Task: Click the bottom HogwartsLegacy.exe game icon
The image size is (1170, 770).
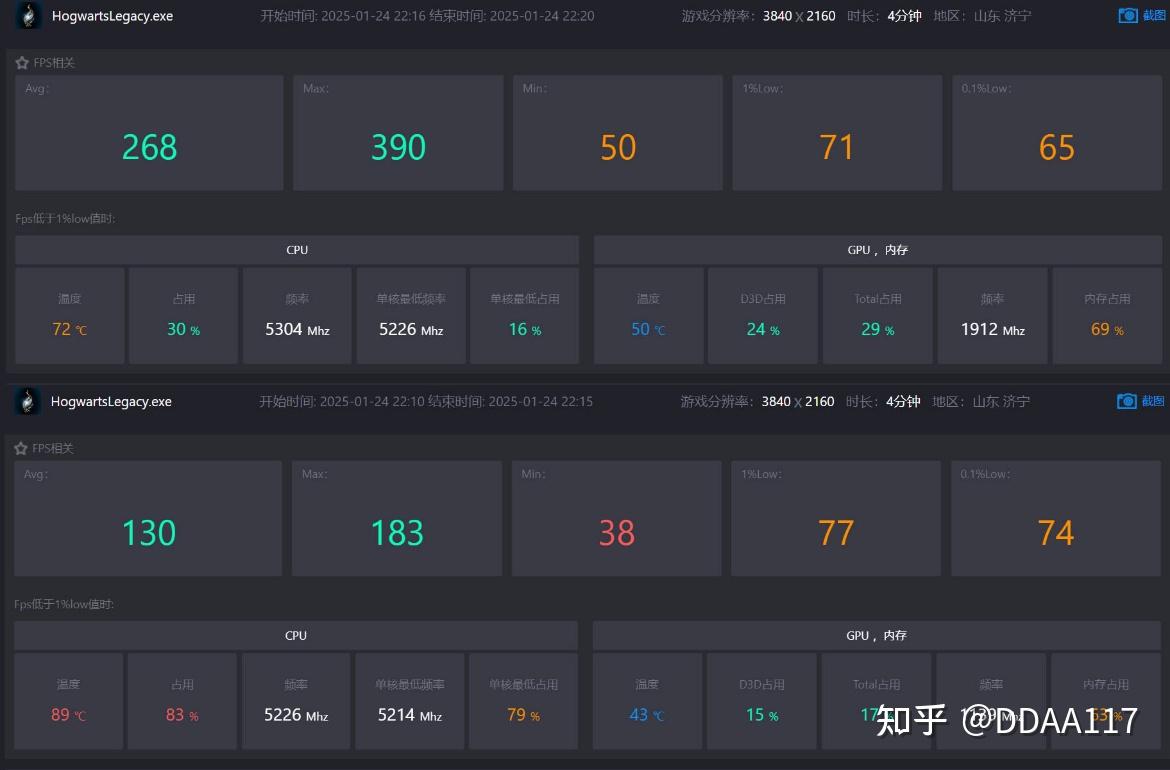Action: (x=28, y=401)
